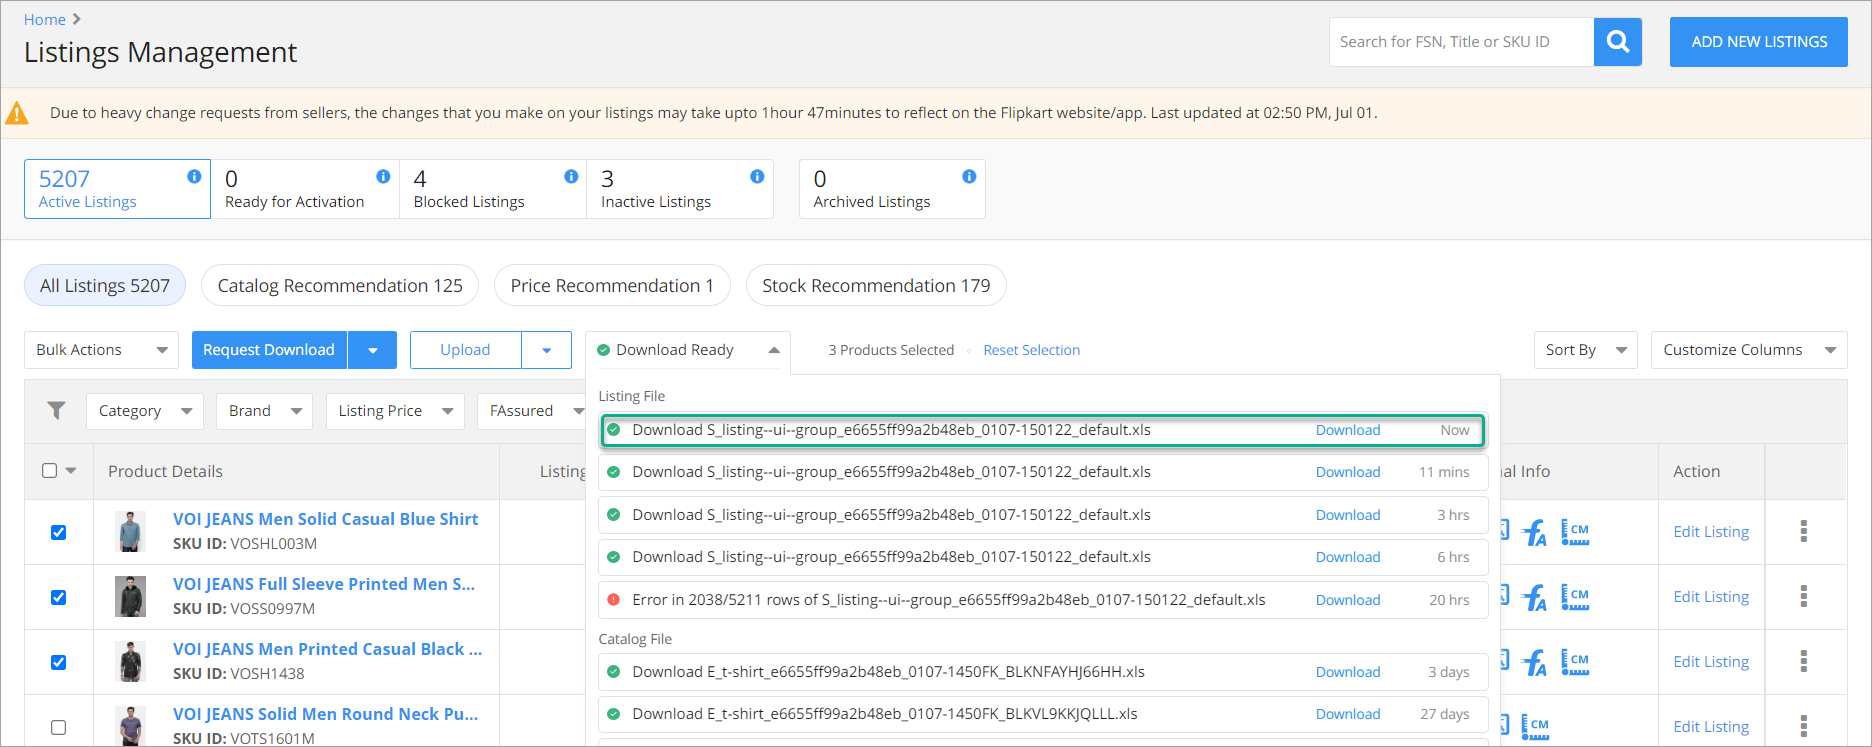Expand arrow next to select-all checkbox
The height and width of the screenshot is (747, 1872).
point(71,471)
